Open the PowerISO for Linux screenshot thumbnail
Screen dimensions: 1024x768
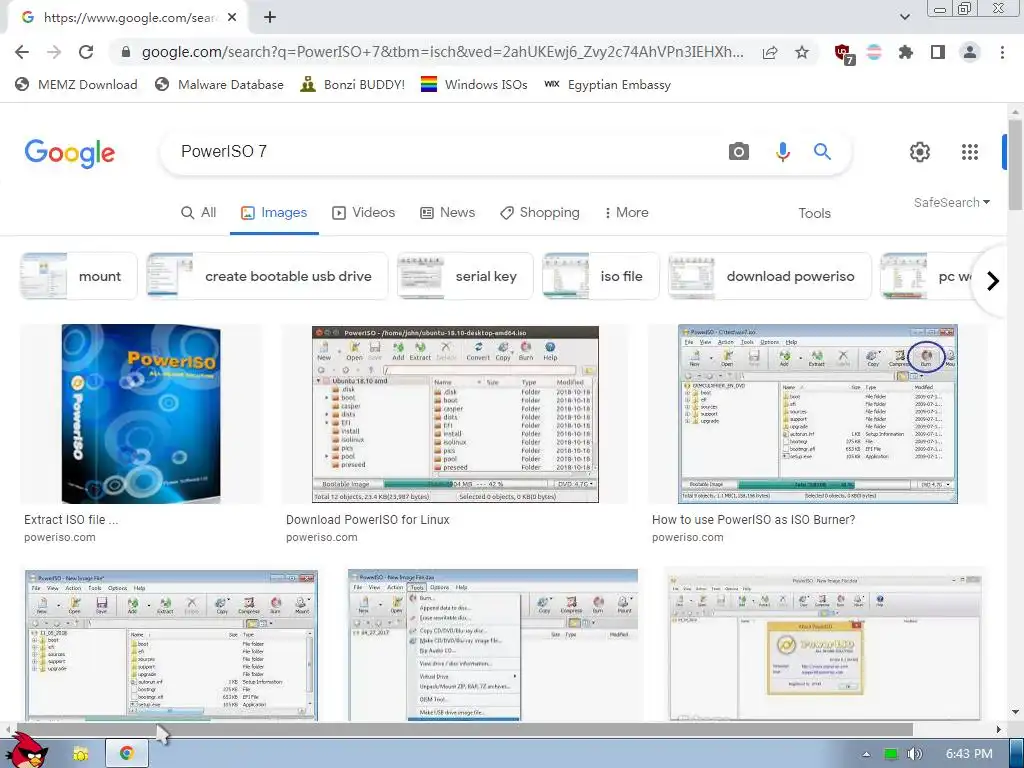pyautogui.click(x=455, y=414)
